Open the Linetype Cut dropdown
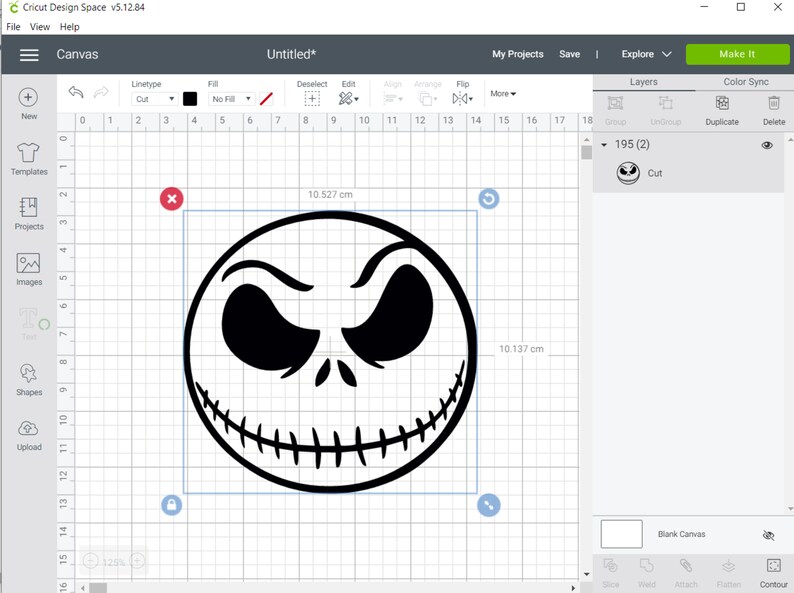 (154, 99)
